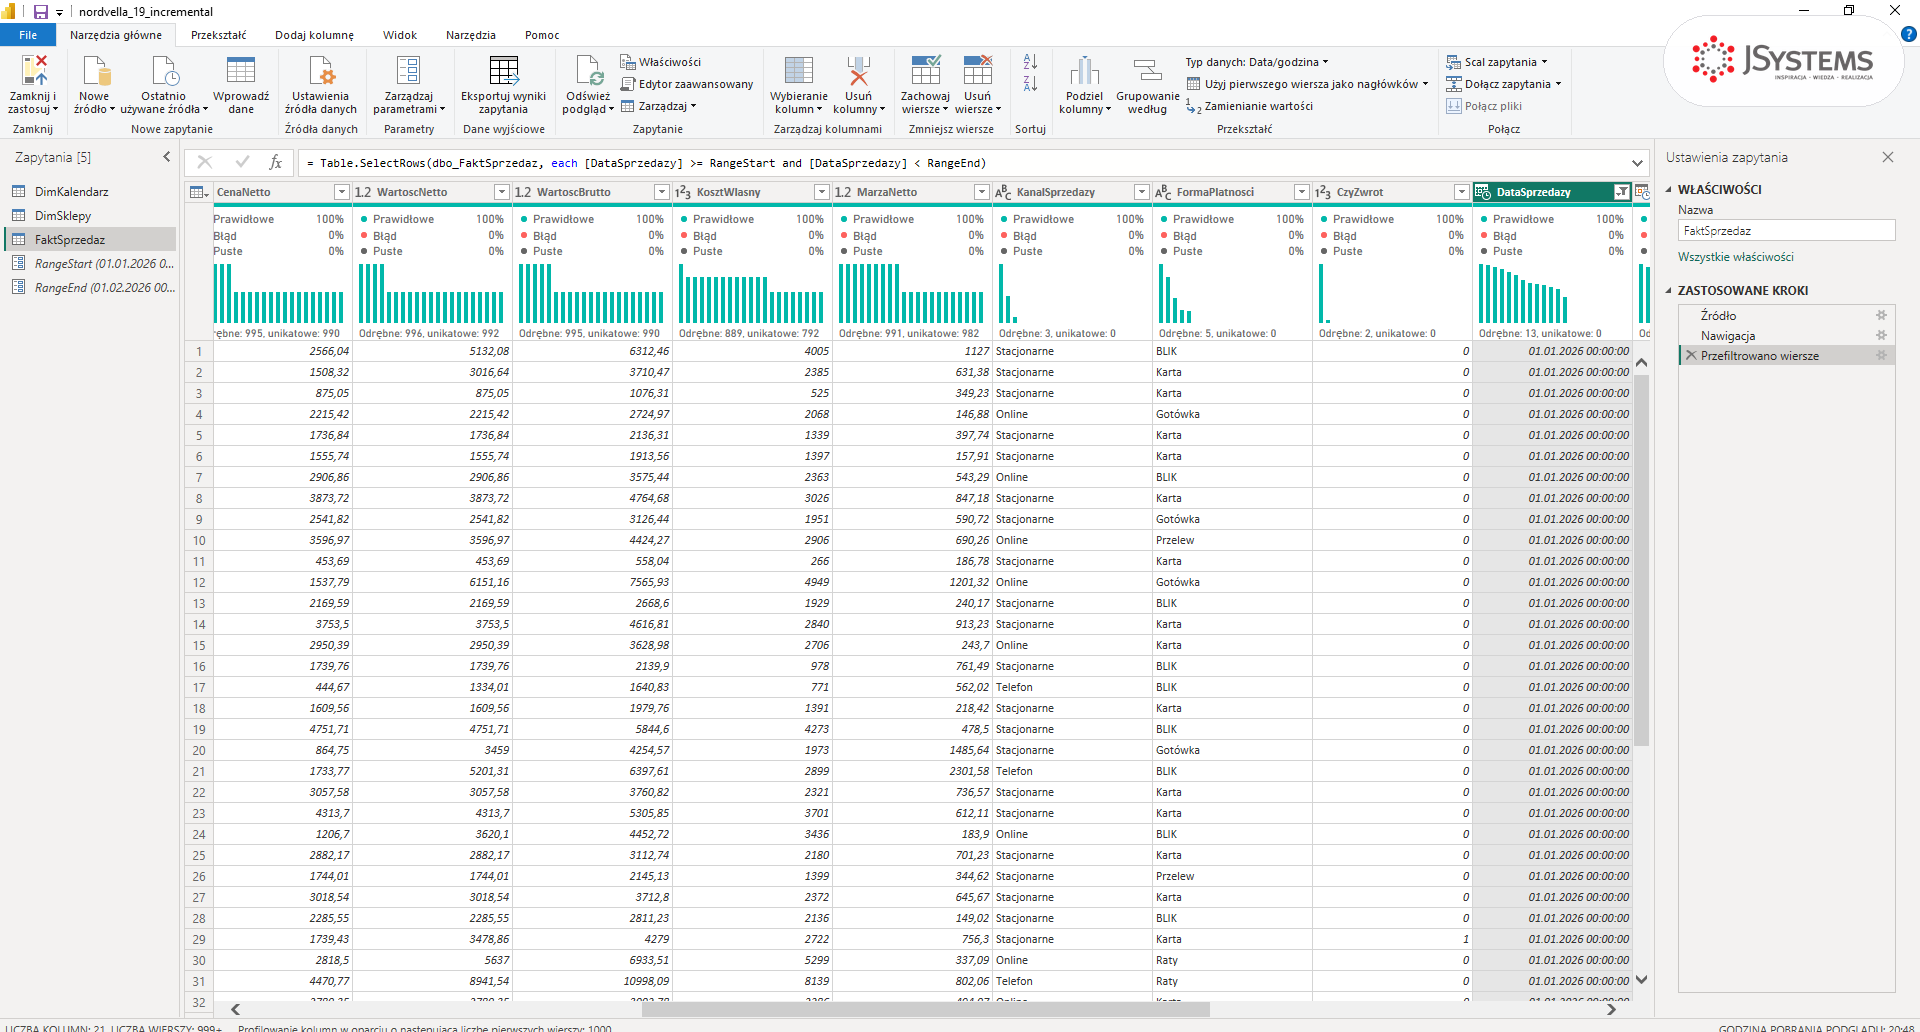The width and height of the screenshot is (1920, 1032).
Task: Sort descending with the Z-A icon
Action: click(x=1030, y=84)
